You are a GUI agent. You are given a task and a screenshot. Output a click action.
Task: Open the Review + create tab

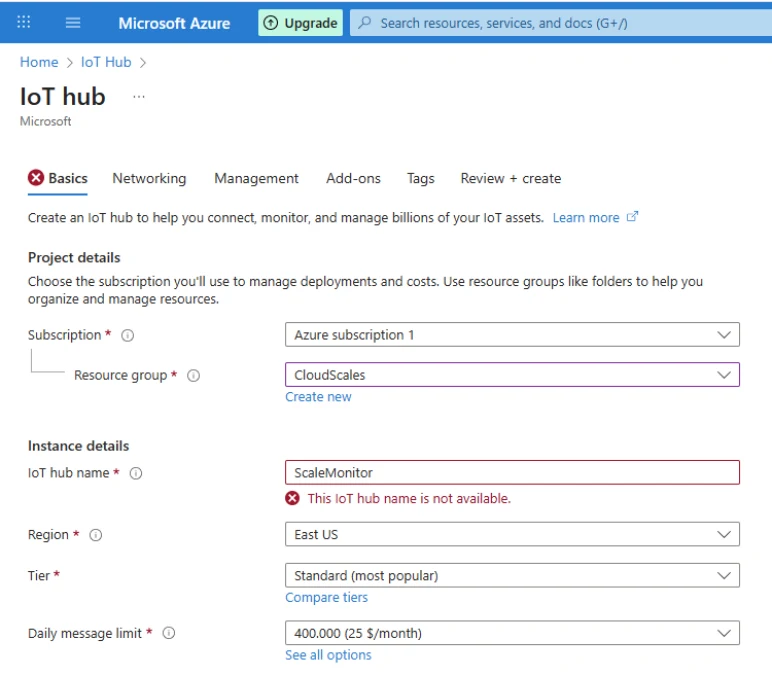pos(511,178)
